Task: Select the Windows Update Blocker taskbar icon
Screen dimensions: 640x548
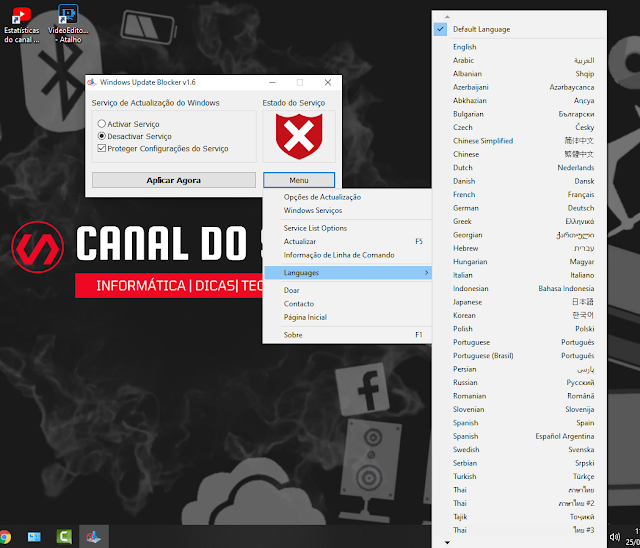Action: click(94, 537)
